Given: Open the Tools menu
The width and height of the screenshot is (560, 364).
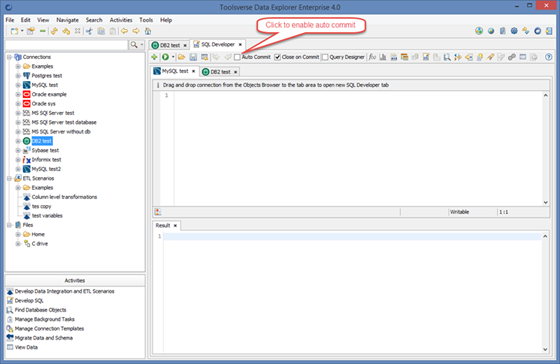Looking at the screenshot, I should [x=146, y=20].
